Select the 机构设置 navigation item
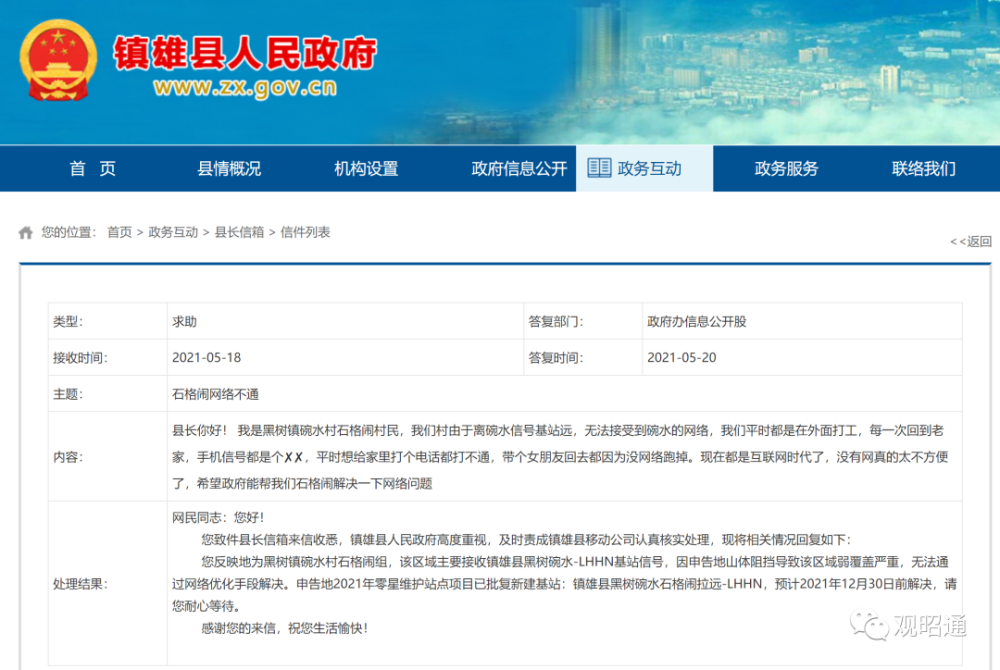This screenshot has width=1000, height=670. (366, 168)
